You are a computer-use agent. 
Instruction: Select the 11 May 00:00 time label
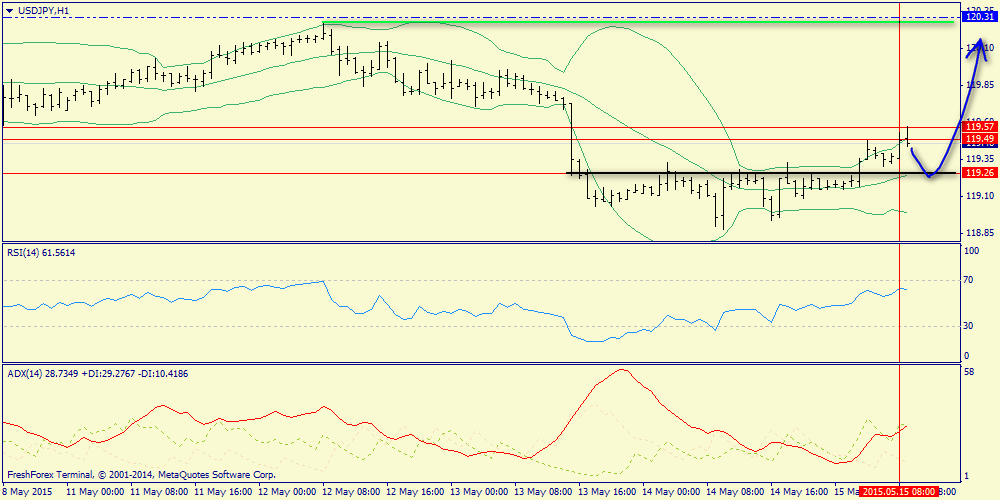[x=94, y=492]
